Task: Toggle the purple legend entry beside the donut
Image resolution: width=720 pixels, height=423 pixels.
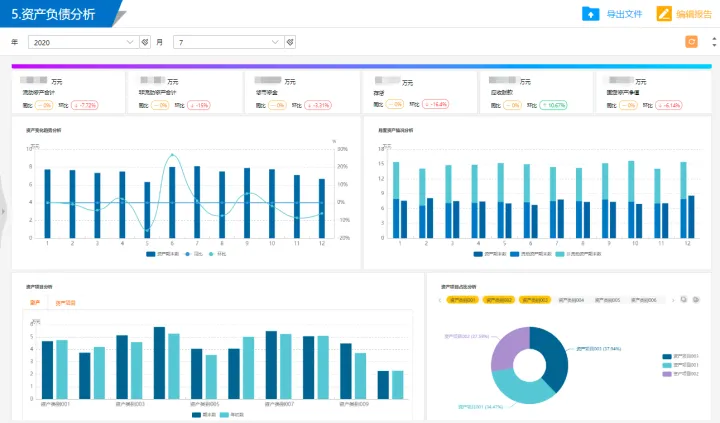Action: (x=681, y=374)
